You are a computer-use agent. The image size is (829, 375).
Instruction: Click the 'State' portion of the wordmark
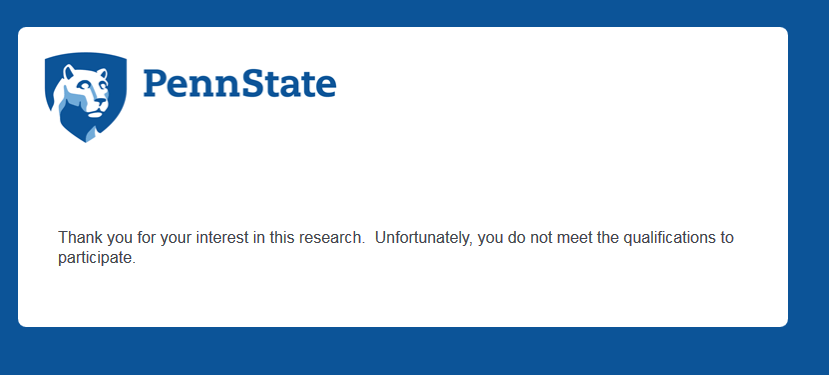click(x=289, y=84)
